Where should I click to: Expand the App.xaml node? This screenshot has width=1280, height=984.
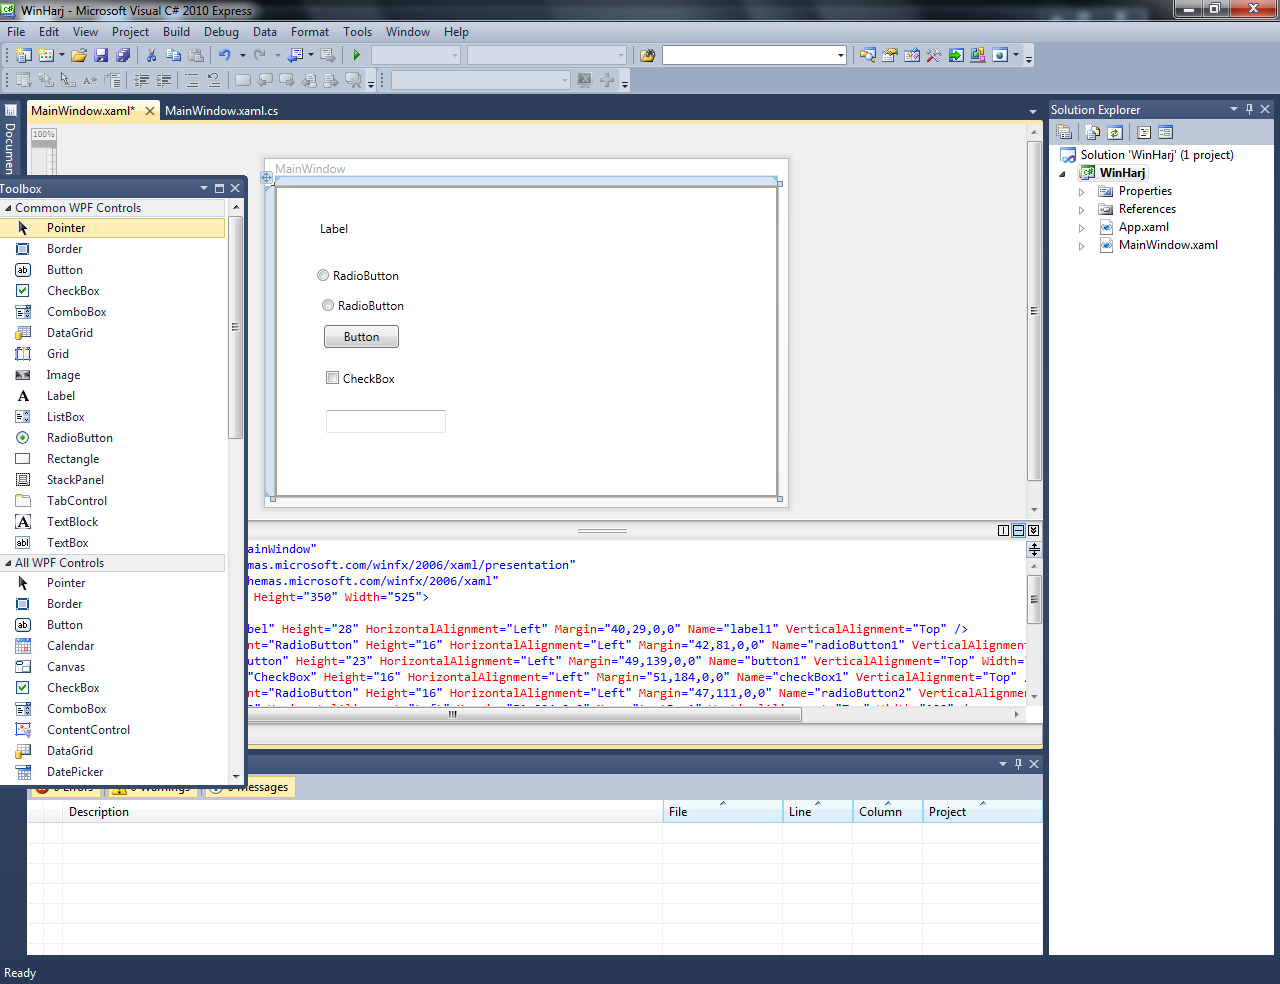[1081, 227]
